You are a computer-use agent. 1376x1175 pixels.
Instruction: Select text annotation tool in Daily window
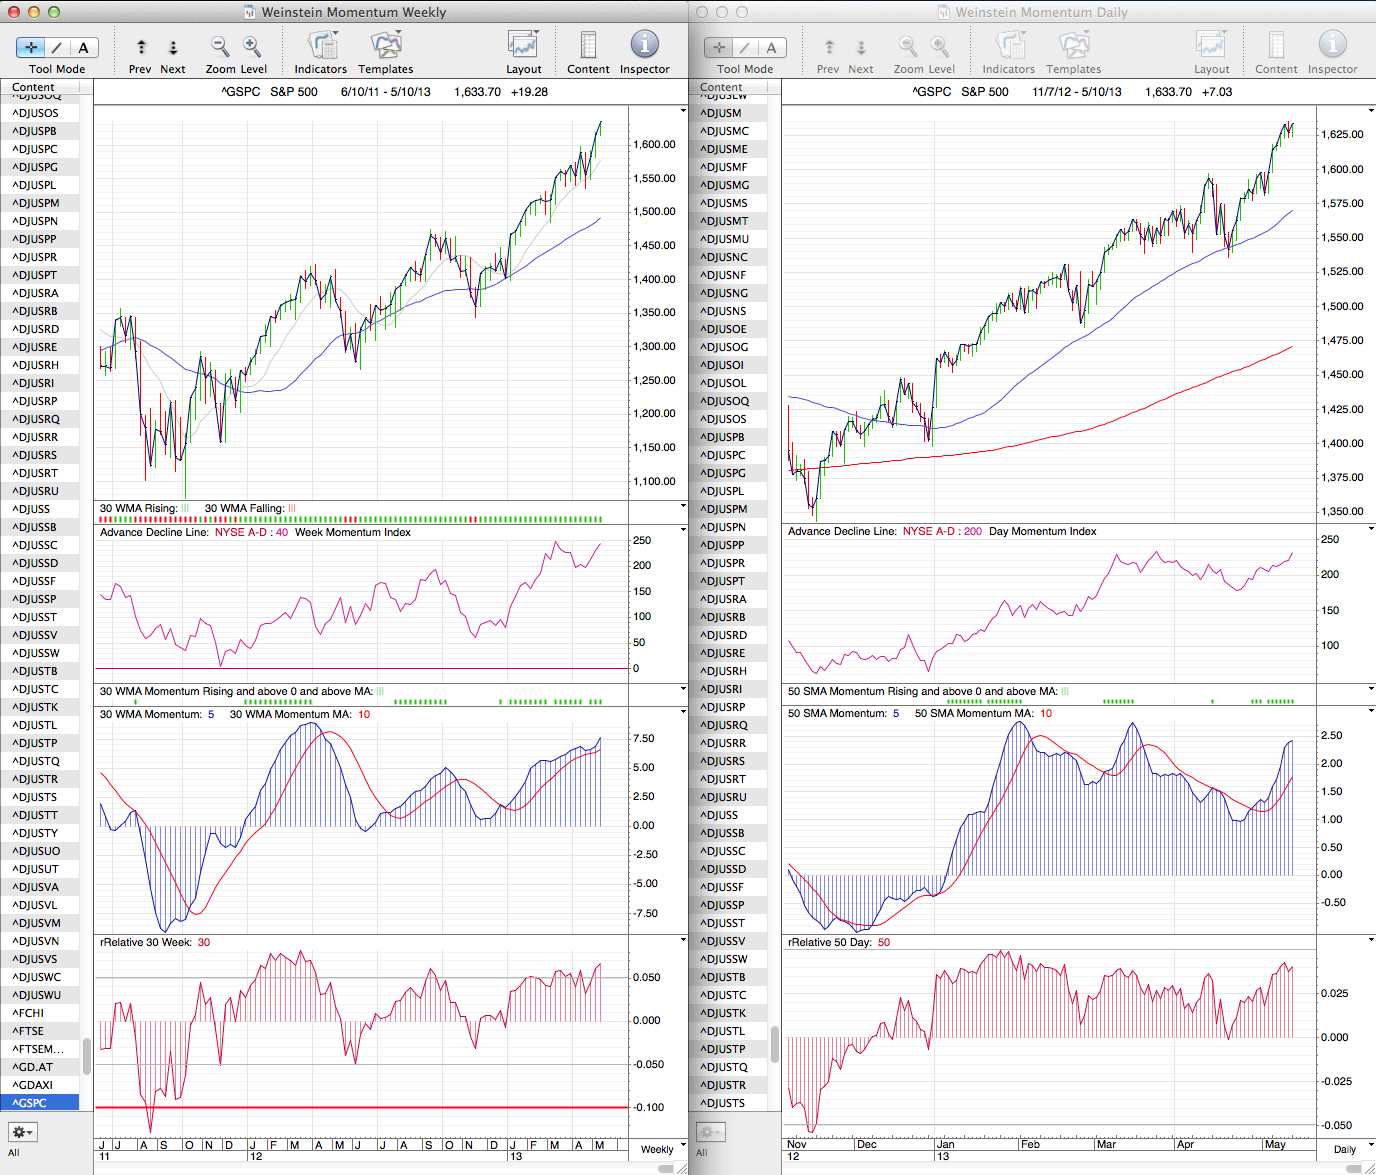[x=772, y=47]
